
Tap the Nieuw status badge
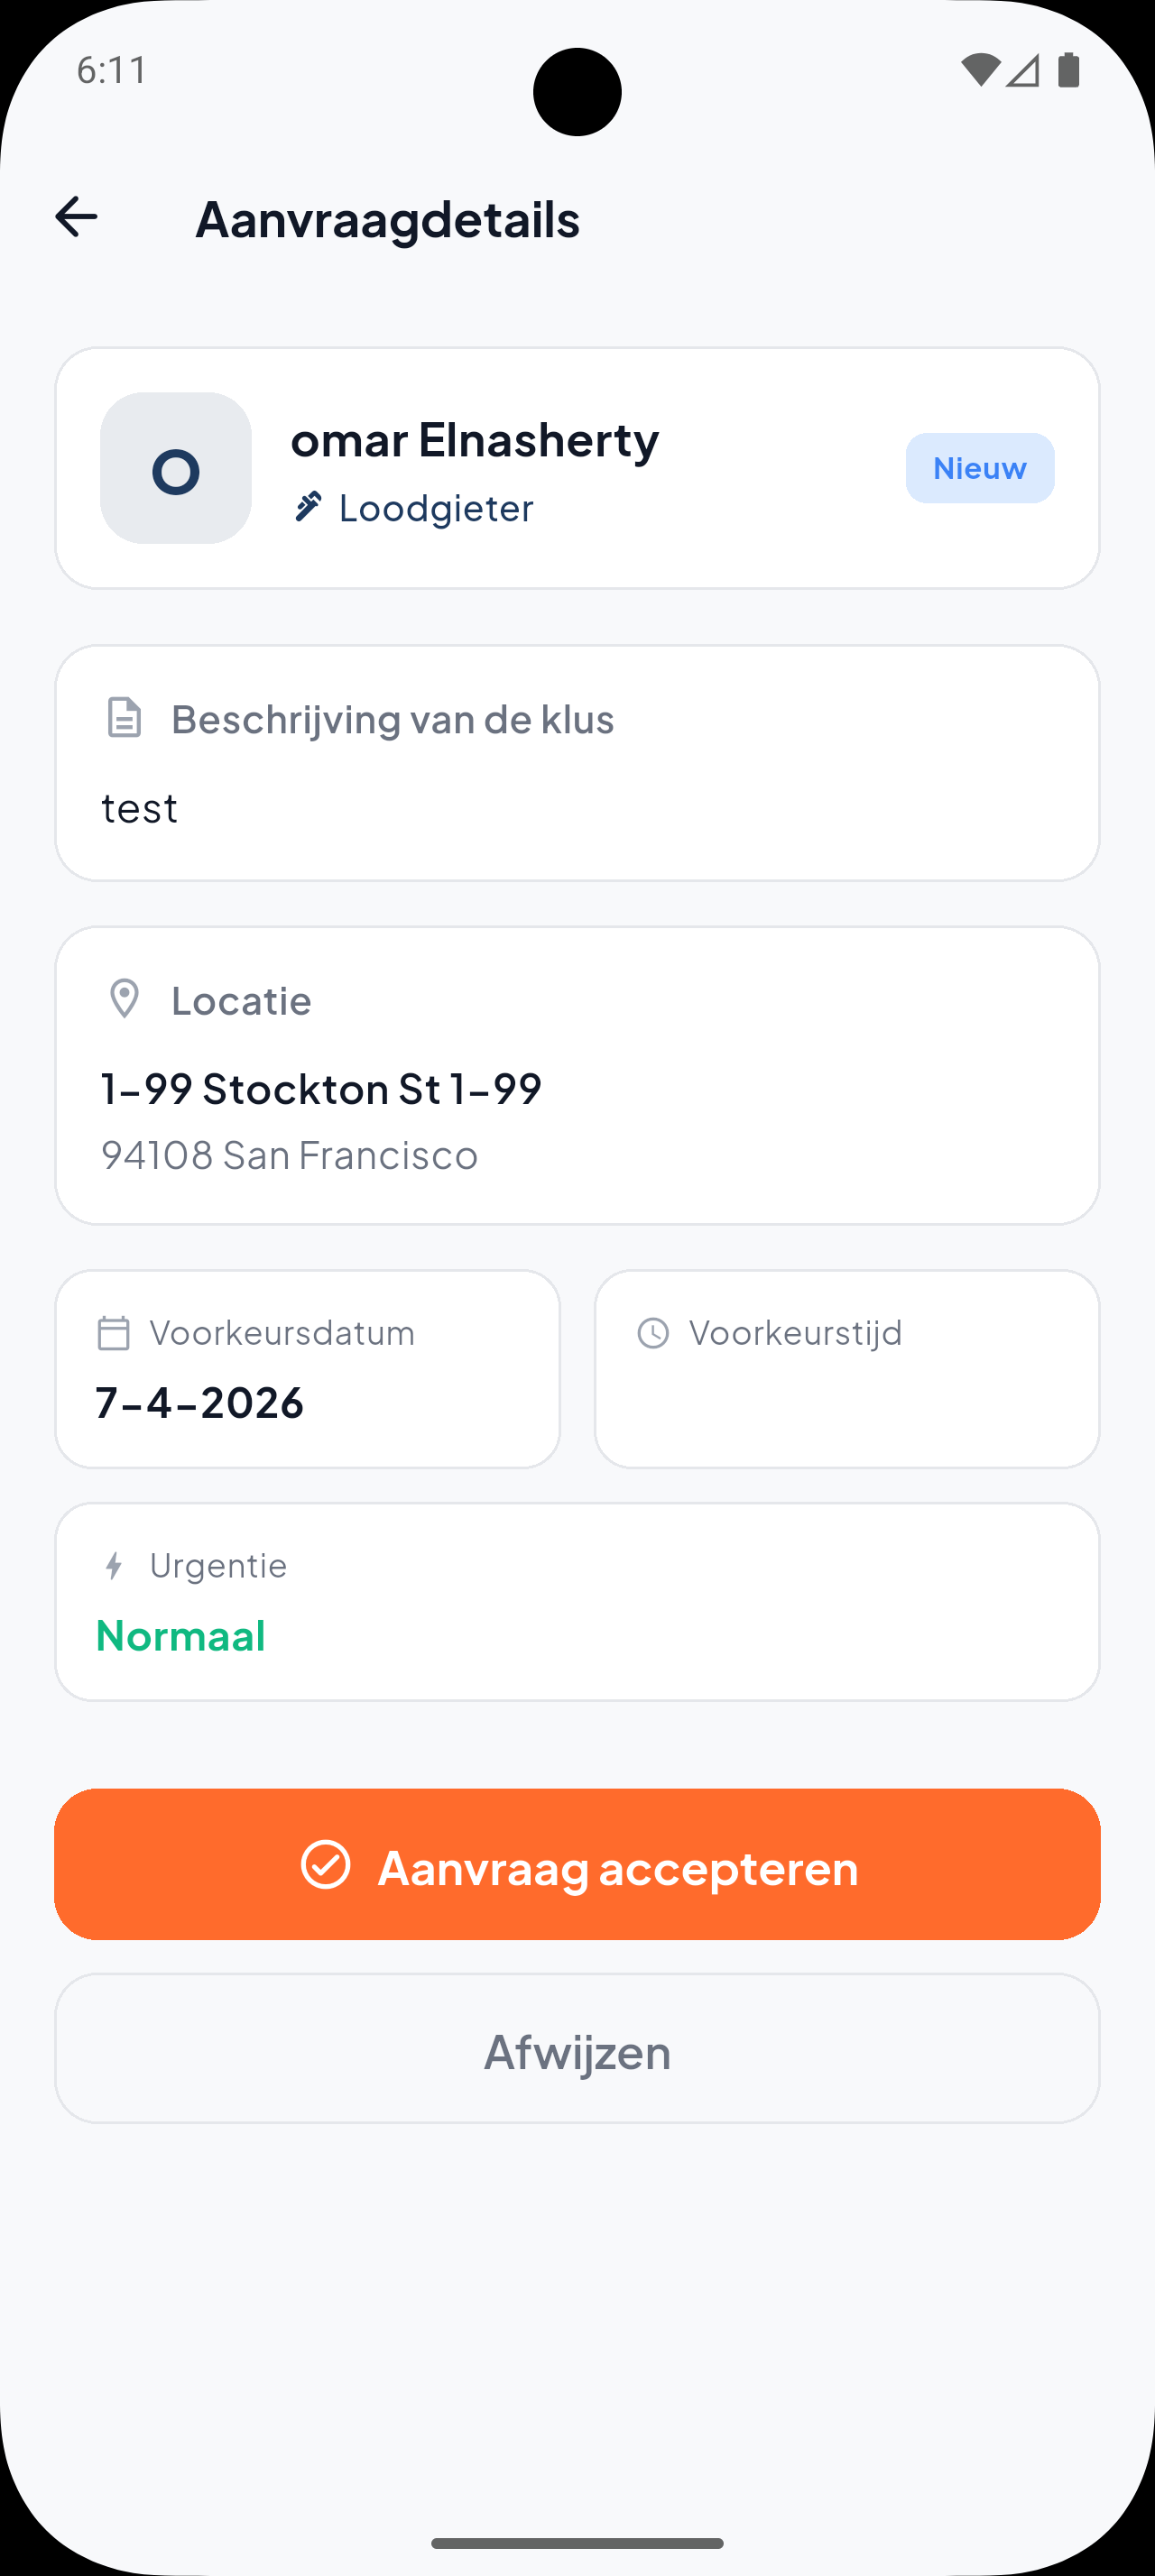pyautogui.click(x=979, y=468)
